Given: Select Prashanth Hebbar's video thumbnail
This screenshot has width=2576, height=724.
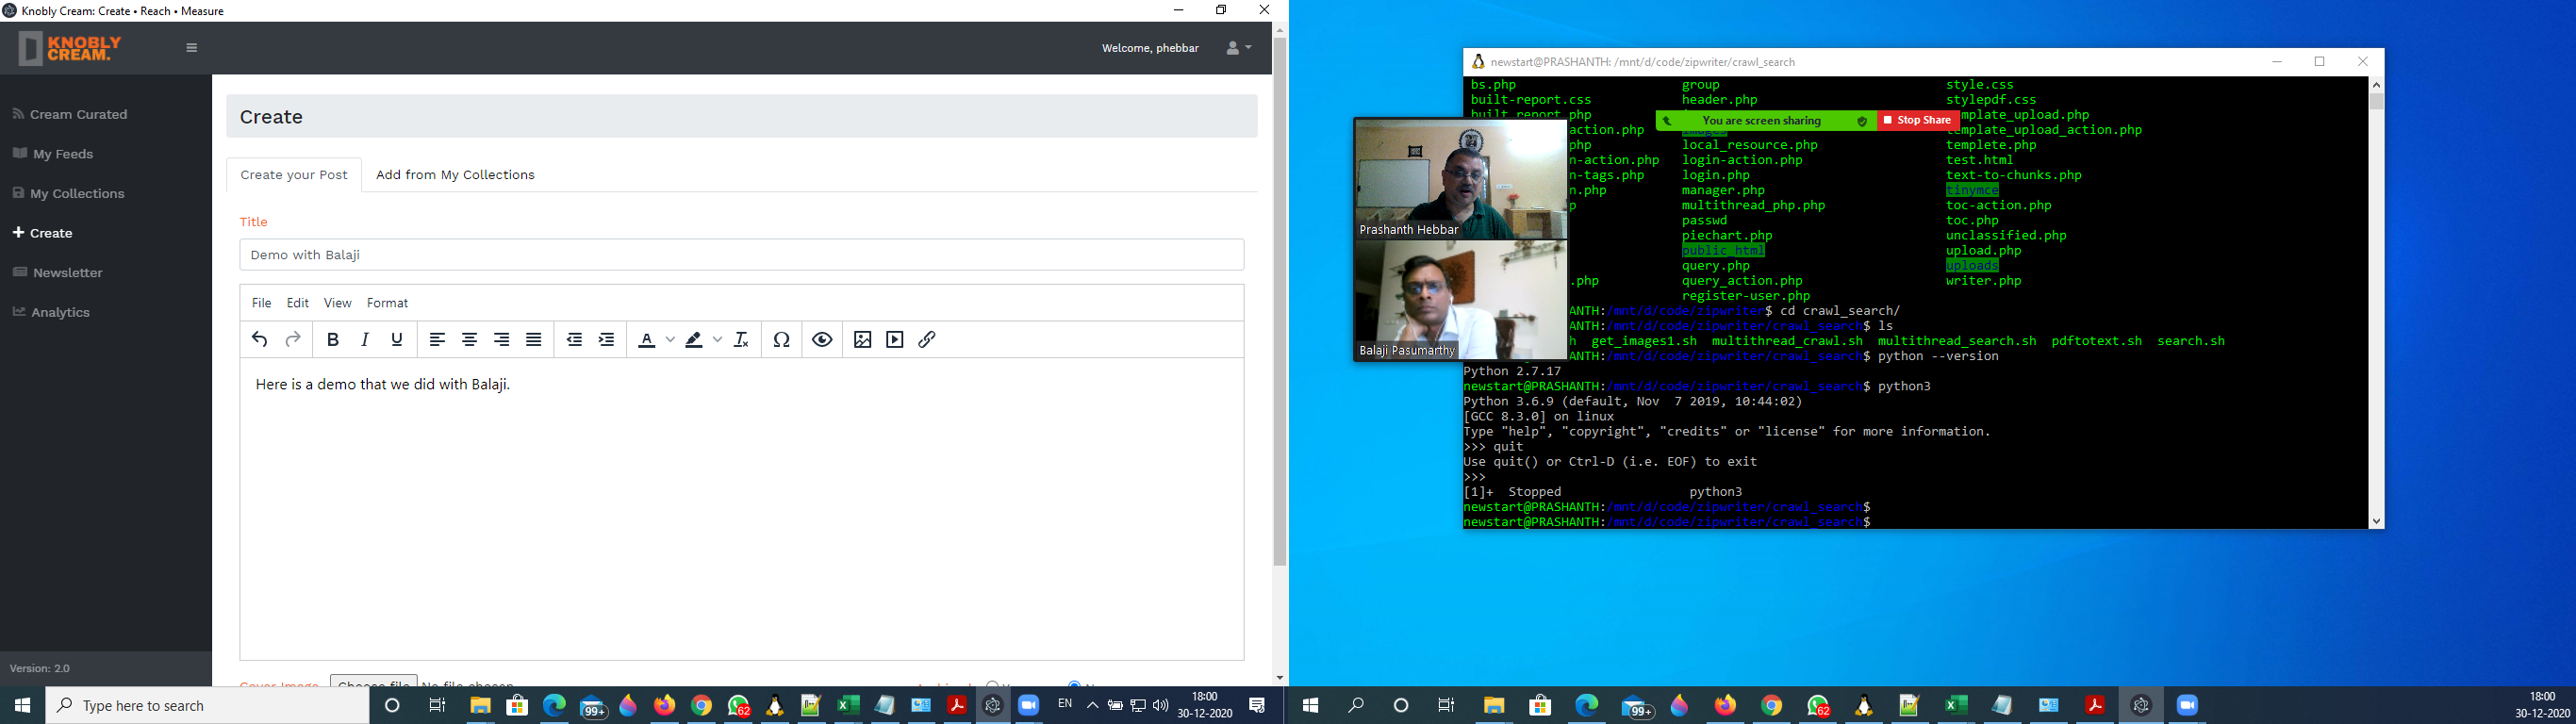Looking at the screenshot, I should (1460, 179).
